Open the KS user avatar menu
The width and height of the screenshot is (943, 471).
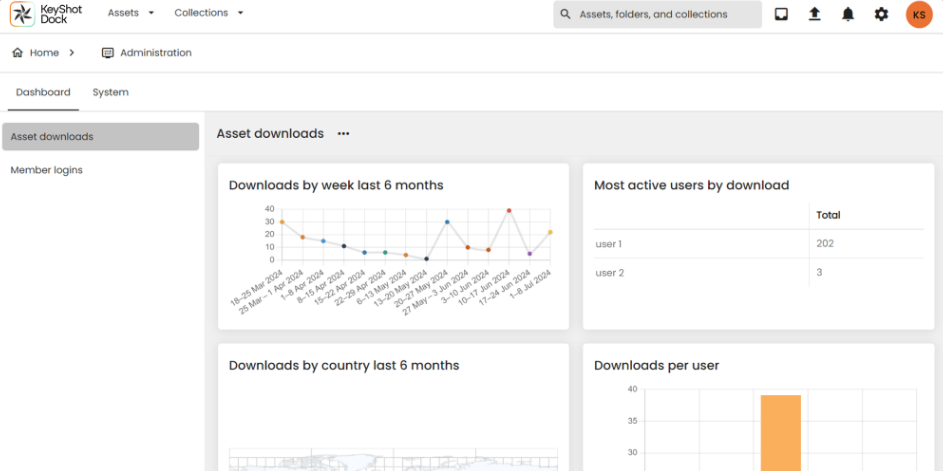click(918, 15)
